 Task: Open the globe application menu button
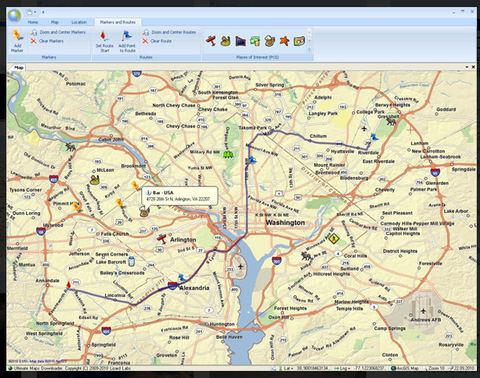point(14,15)
